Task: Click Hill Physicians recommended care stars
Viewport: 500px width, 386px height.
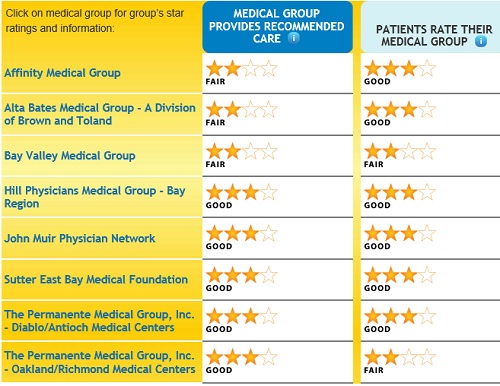Action: [242, 192]
